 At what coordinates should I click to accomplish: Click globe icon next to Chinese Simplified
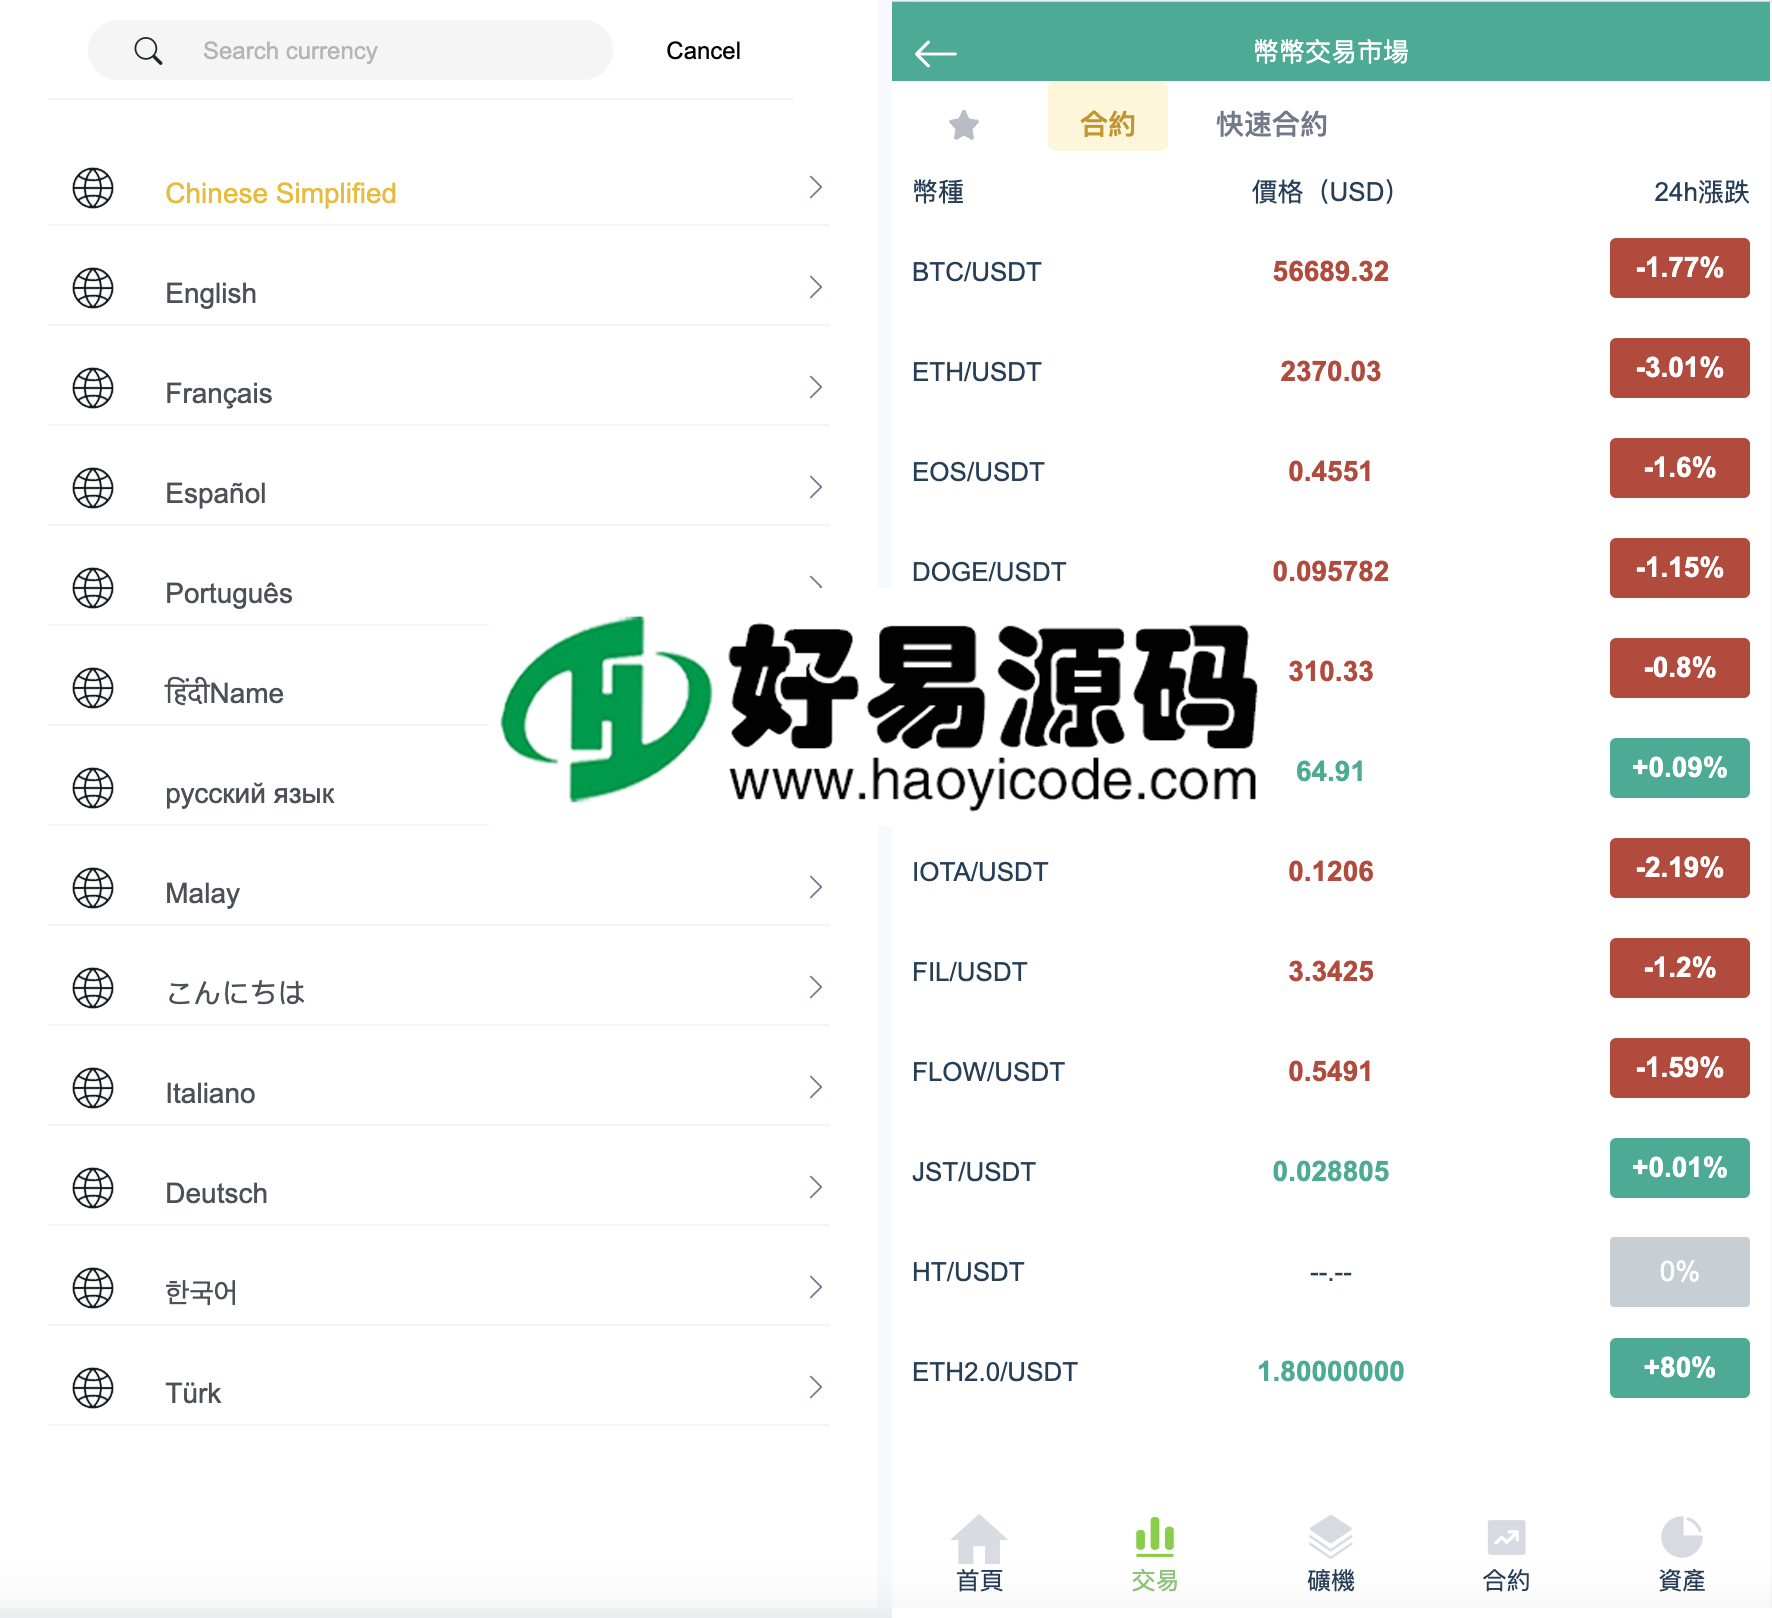pos(93,188)
